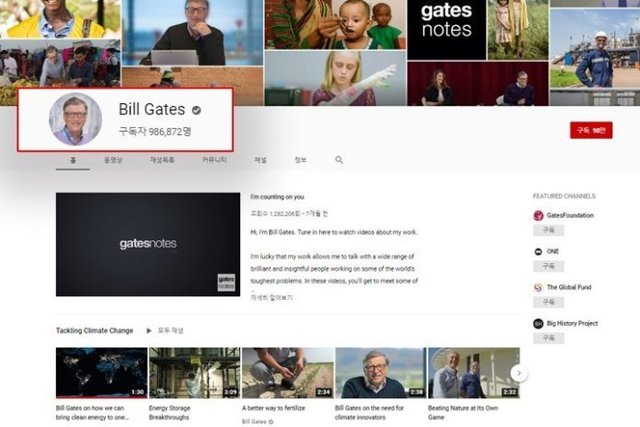Open Tackling Climate Change playlist title

pos(94,330)
